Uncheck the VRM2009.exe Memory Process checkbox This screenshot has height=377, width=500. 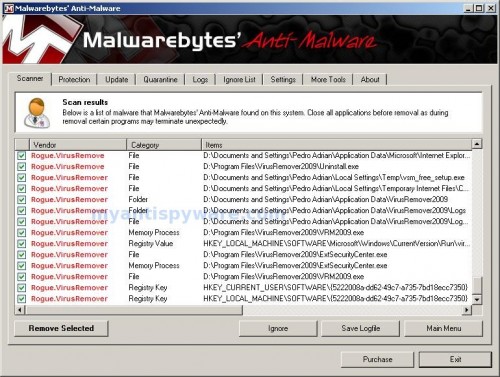(x=22, y=233)
